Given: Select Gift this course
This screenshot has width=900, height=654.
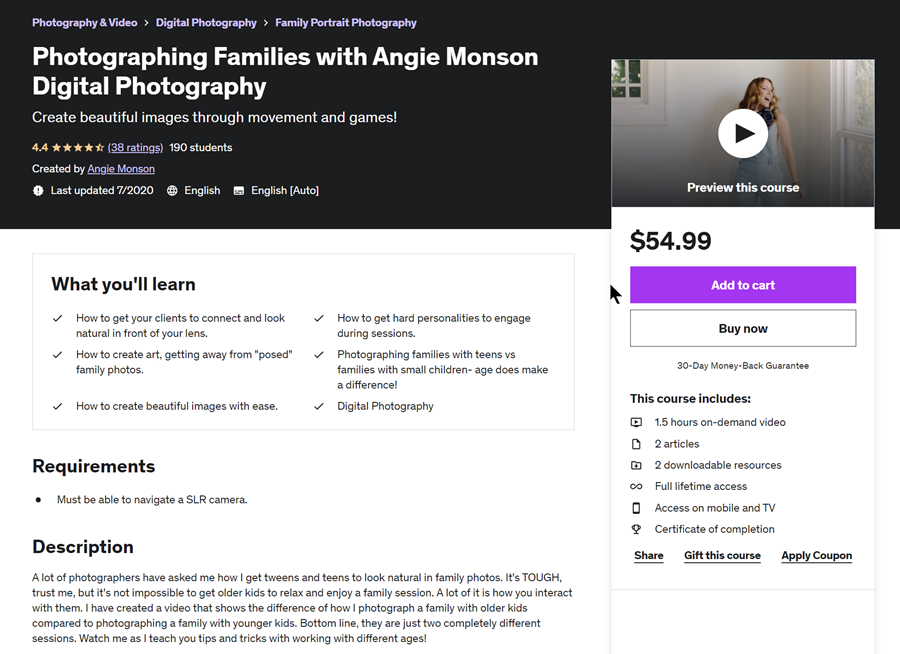Looking at the screenshot, I should pos(722,556).
